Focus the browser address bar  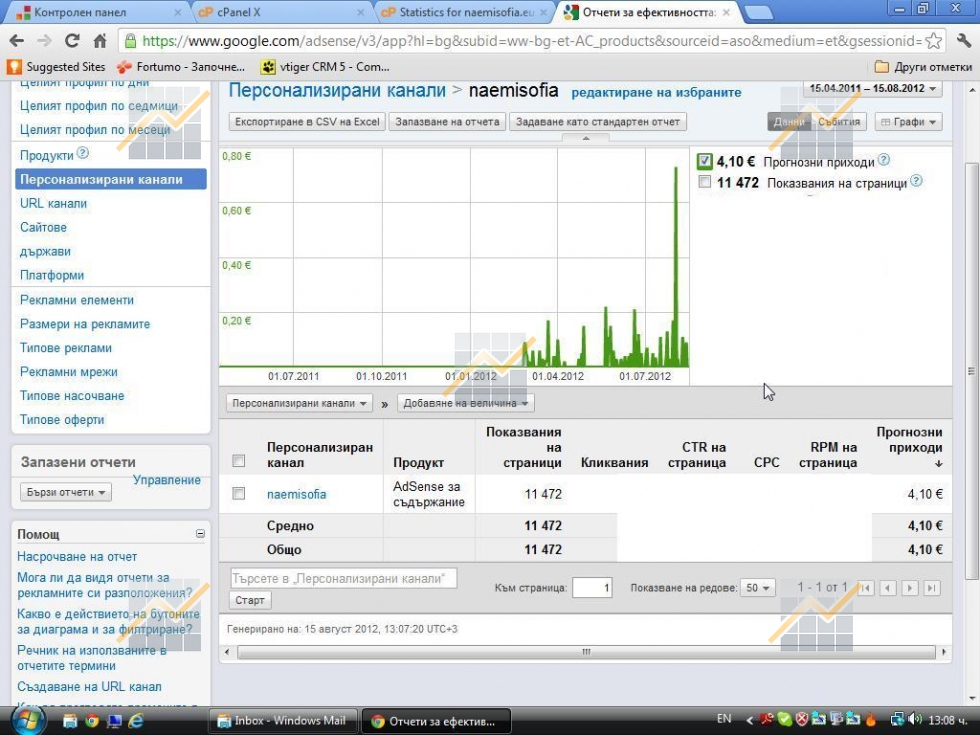[531, 41]
